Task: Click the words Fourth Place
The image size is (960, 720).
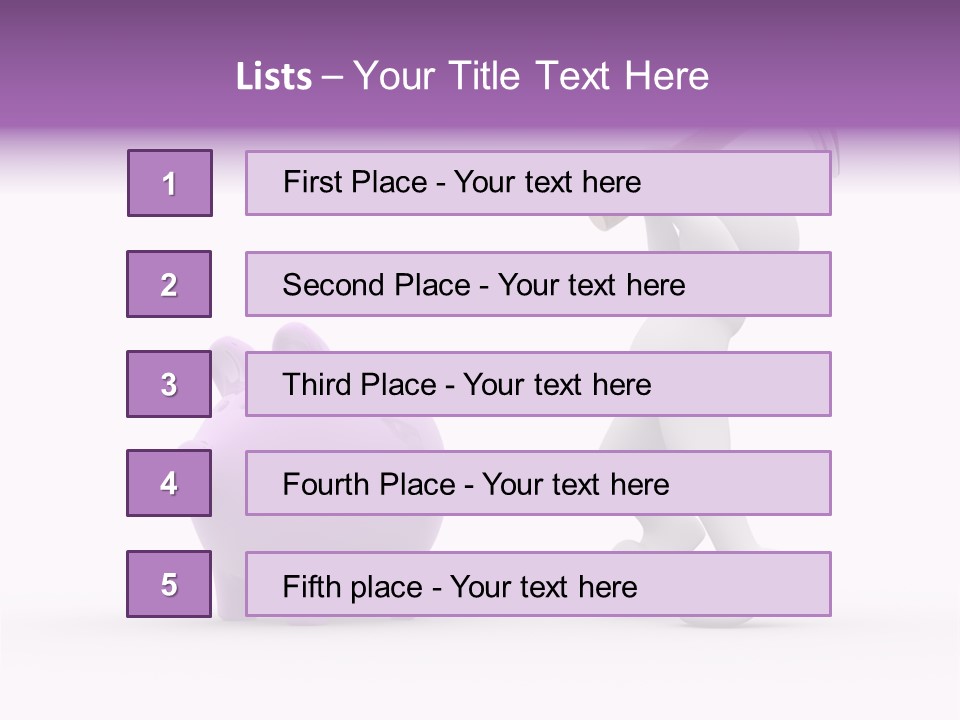Action: tap(369, 484)
